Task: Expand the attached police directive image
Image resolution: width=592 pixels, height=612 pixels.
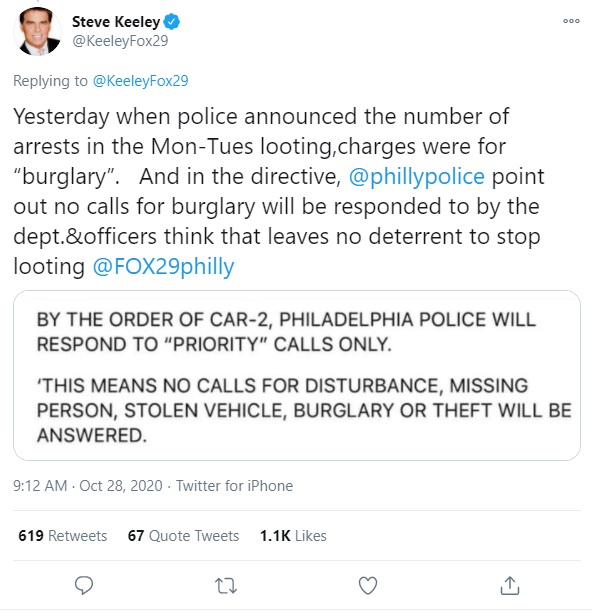Action: pyautogui.click(x=297, y=375)
